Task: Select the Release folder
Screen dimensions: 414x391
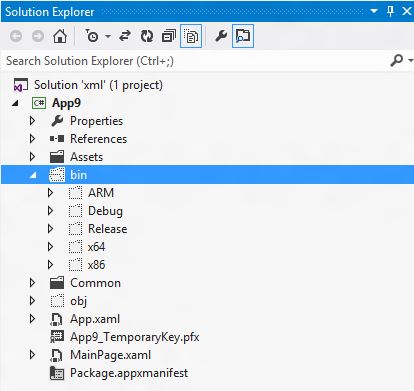Action: 107,229
